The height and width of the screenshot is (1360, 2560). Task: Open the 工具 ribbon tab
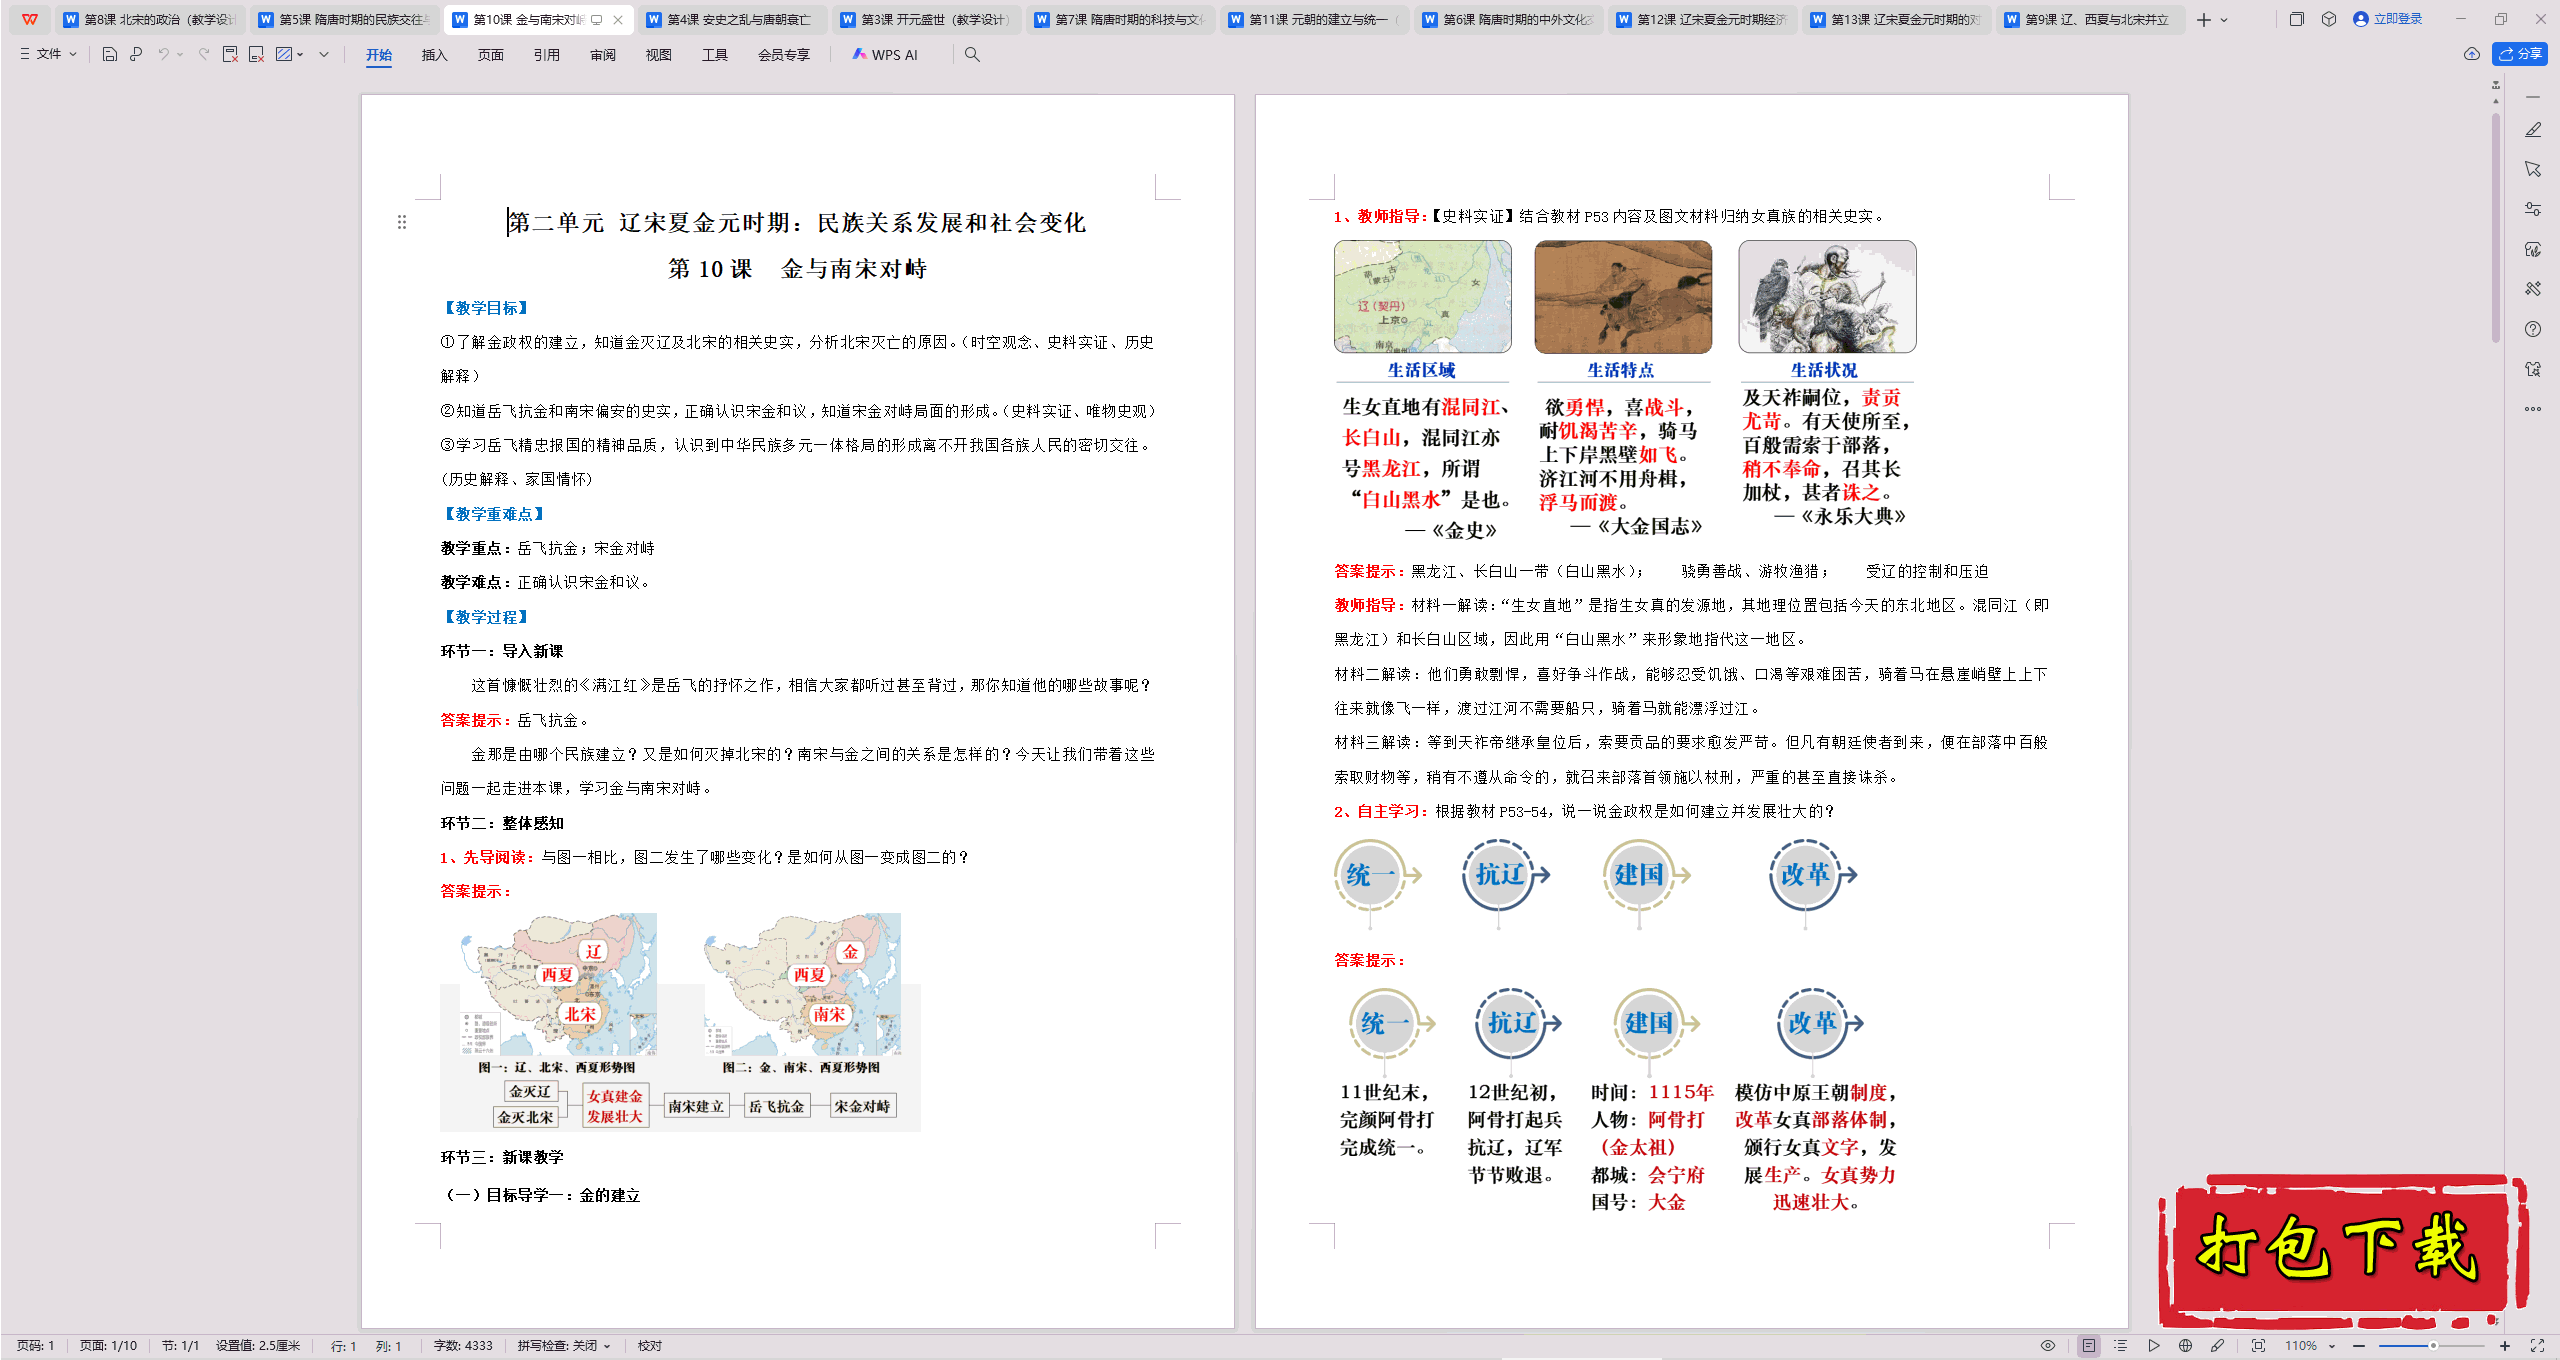715,55
